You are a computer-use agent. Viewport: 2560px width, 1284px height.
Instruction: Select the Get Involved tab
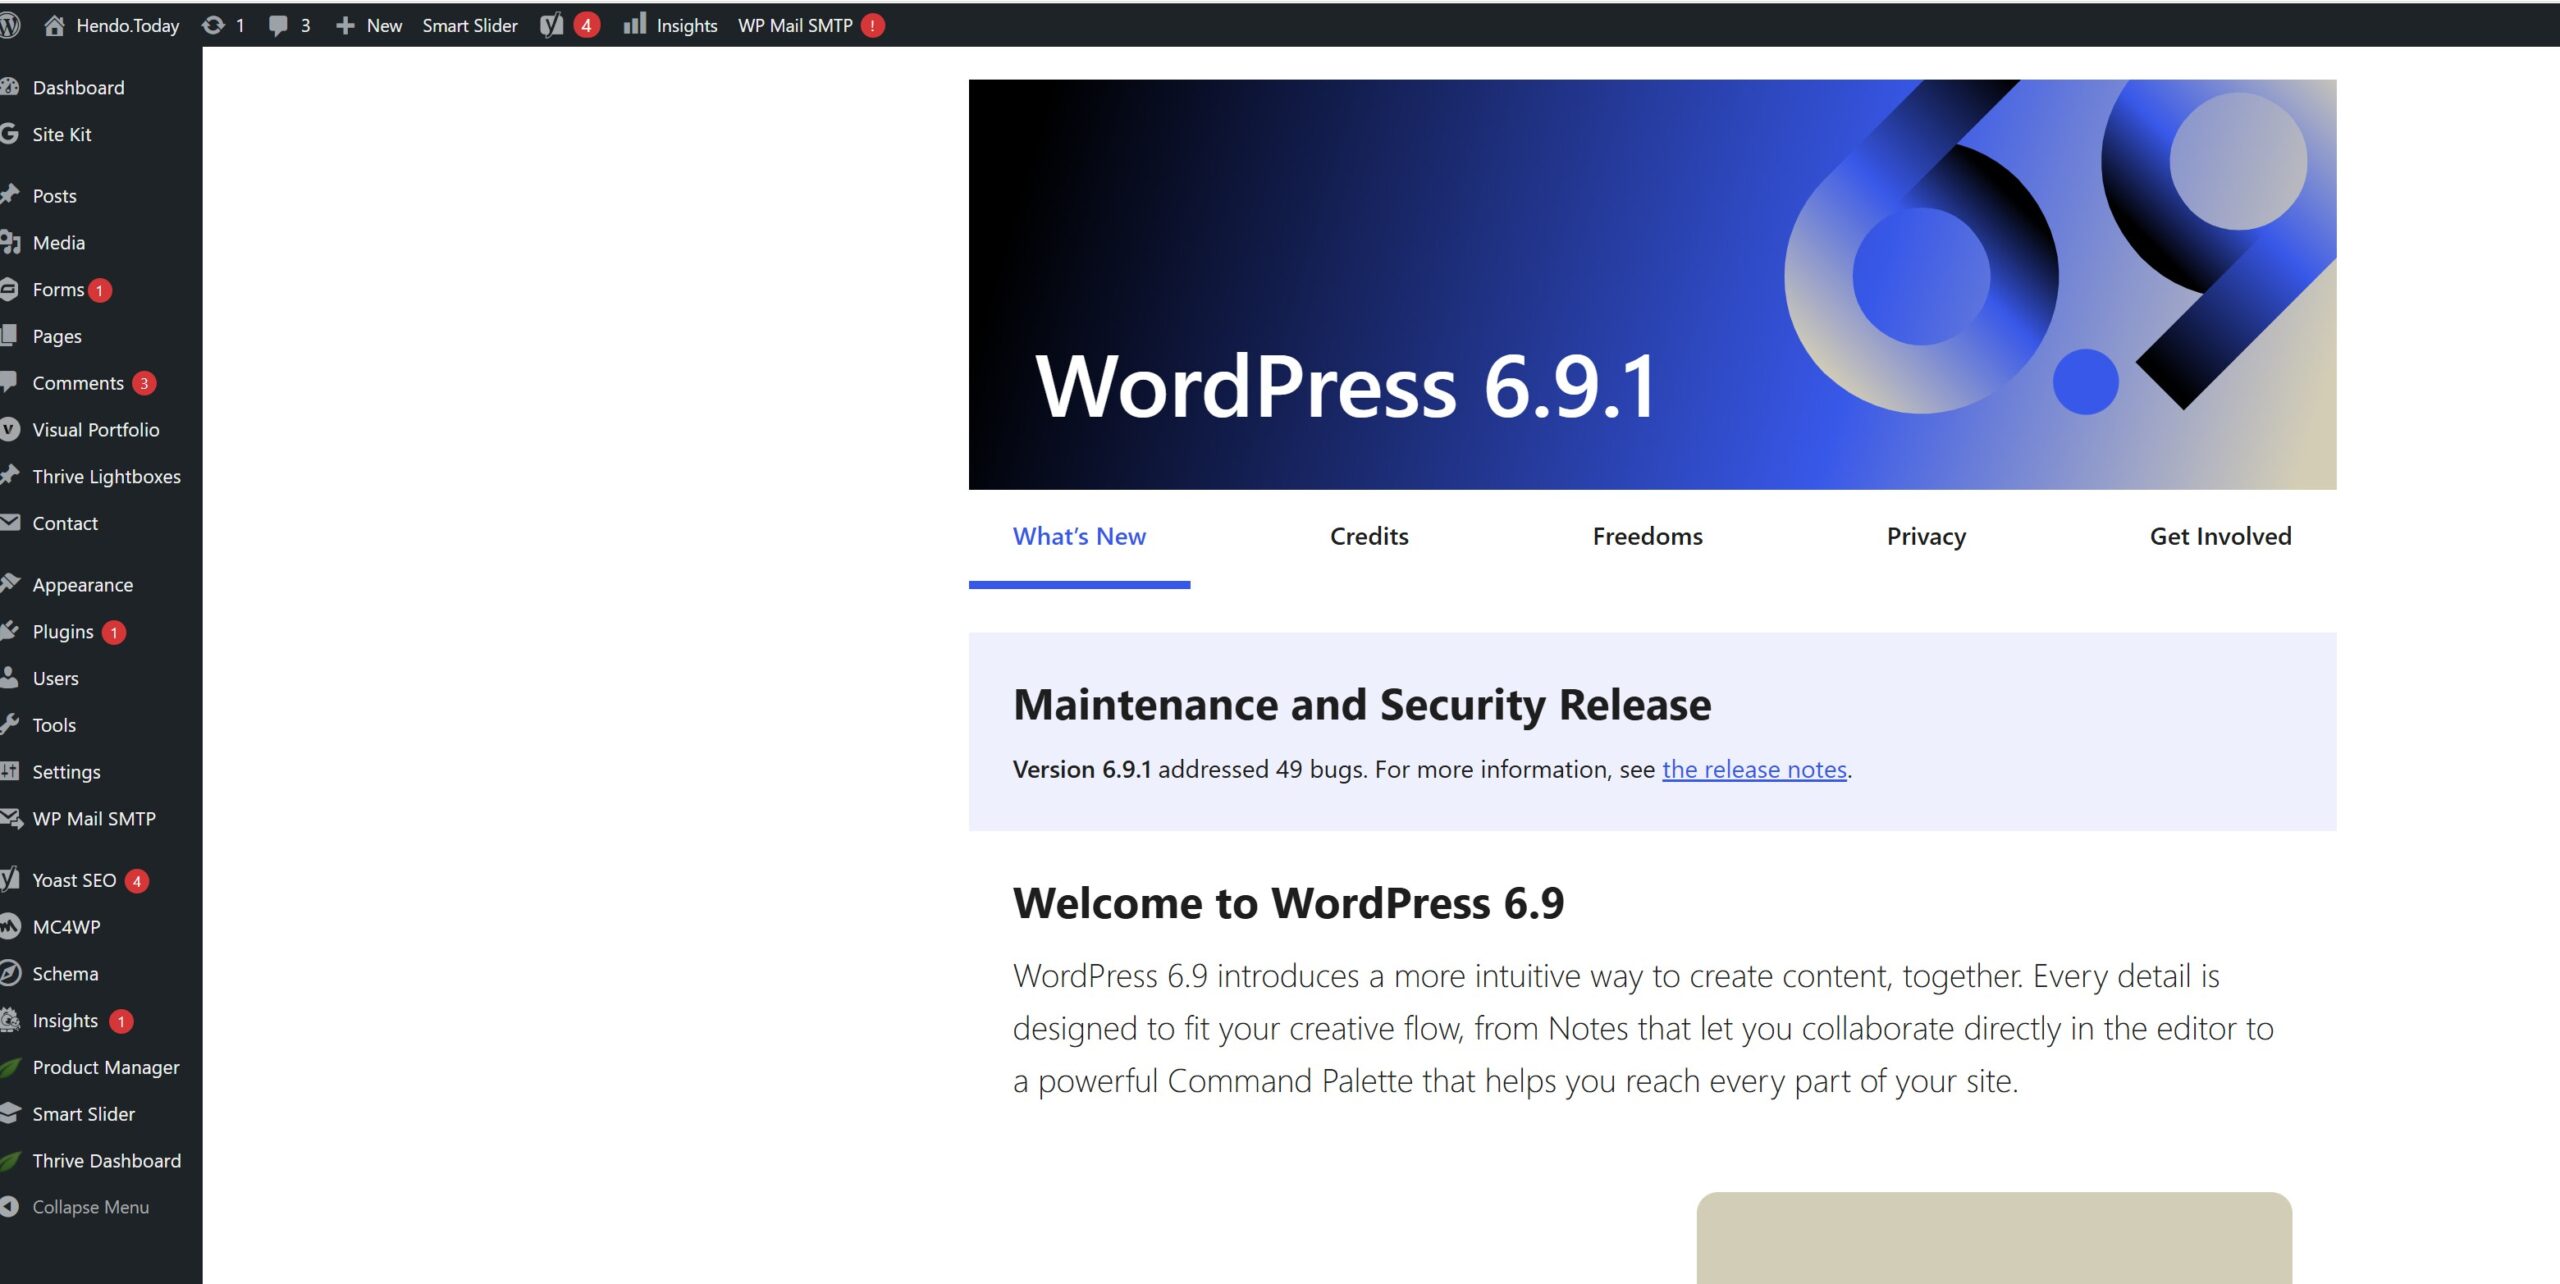tap(2220, 536)
